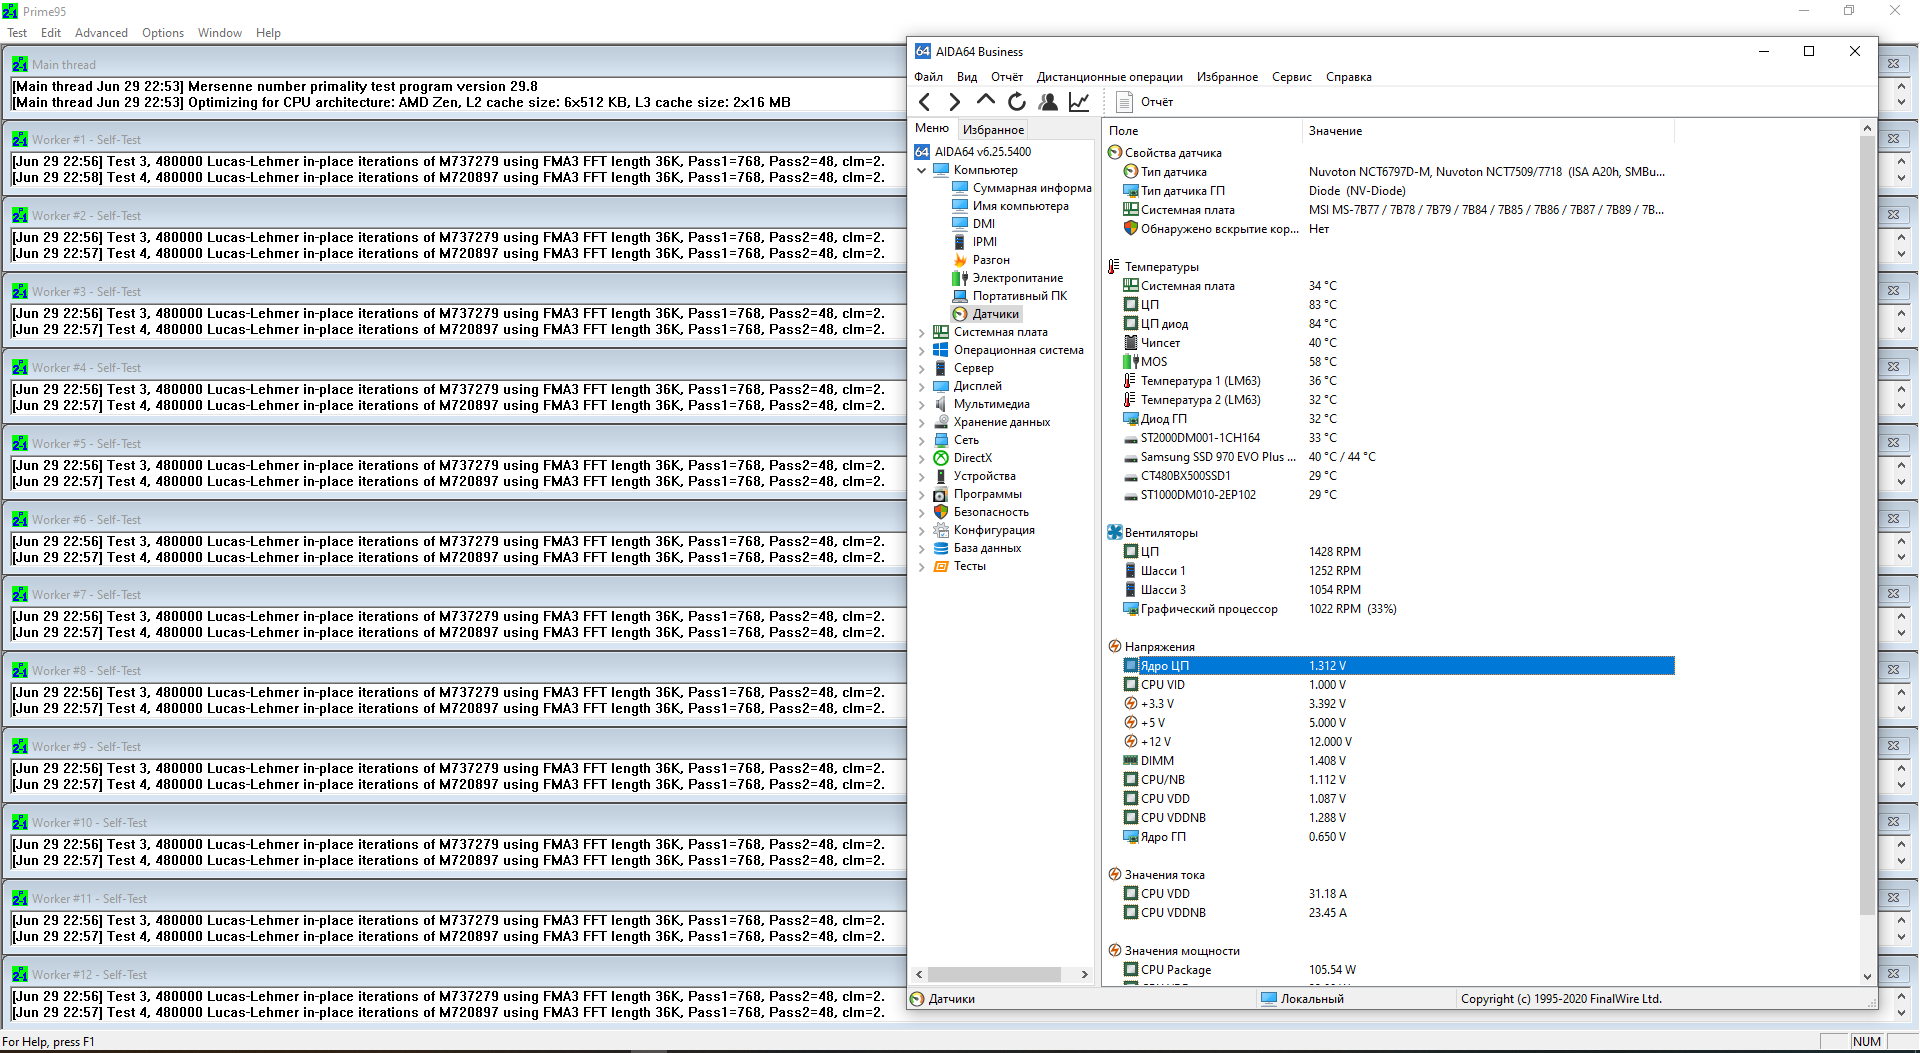Go up one level in AIDA64 toolbar
Screen dimensions: 1920x1053
(986, 101)
